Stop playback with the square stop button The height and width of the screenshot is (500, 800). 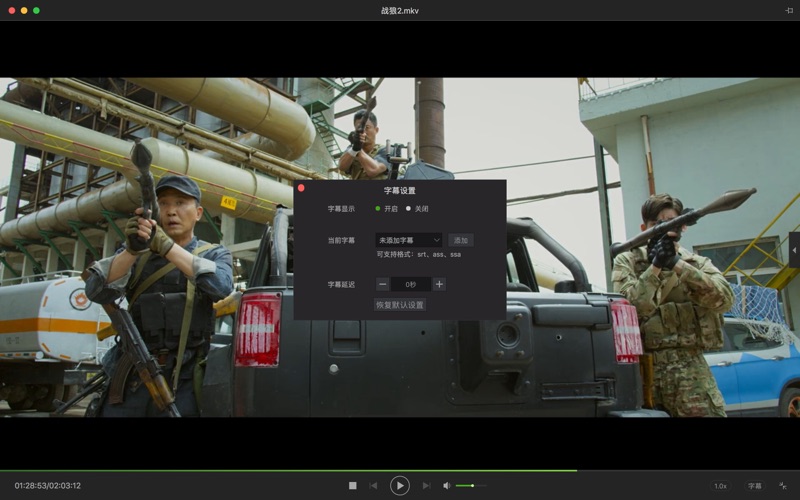tap(353, 486)
